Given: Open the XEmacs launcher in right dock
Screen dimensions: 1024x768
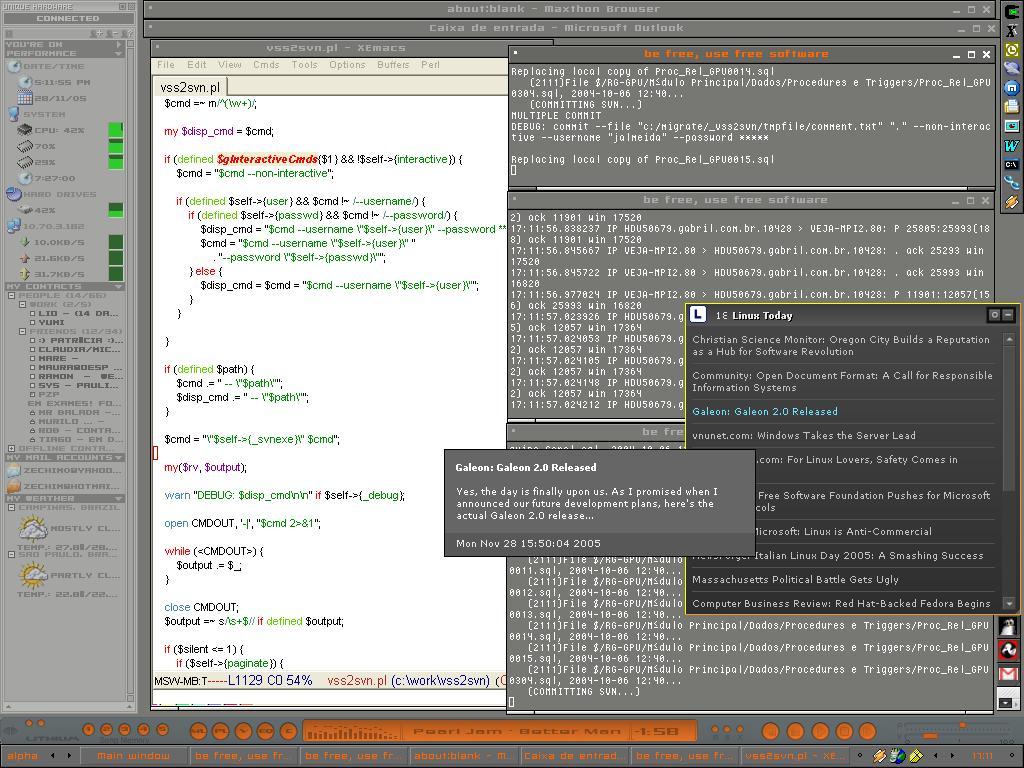Looking at the screenshot, I should pyautogui.click(x=1012, y=31).
